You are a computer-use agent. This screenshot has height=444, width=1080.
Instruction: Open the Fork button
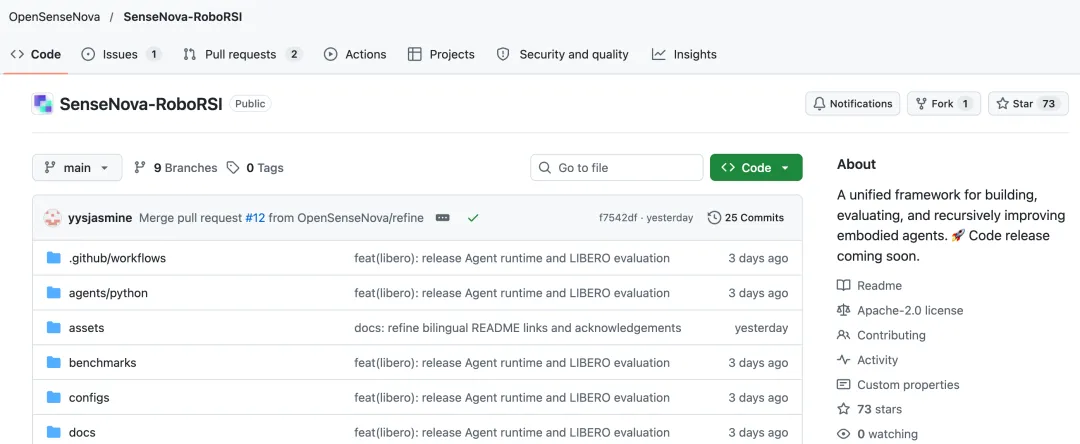tap(944, 104)
